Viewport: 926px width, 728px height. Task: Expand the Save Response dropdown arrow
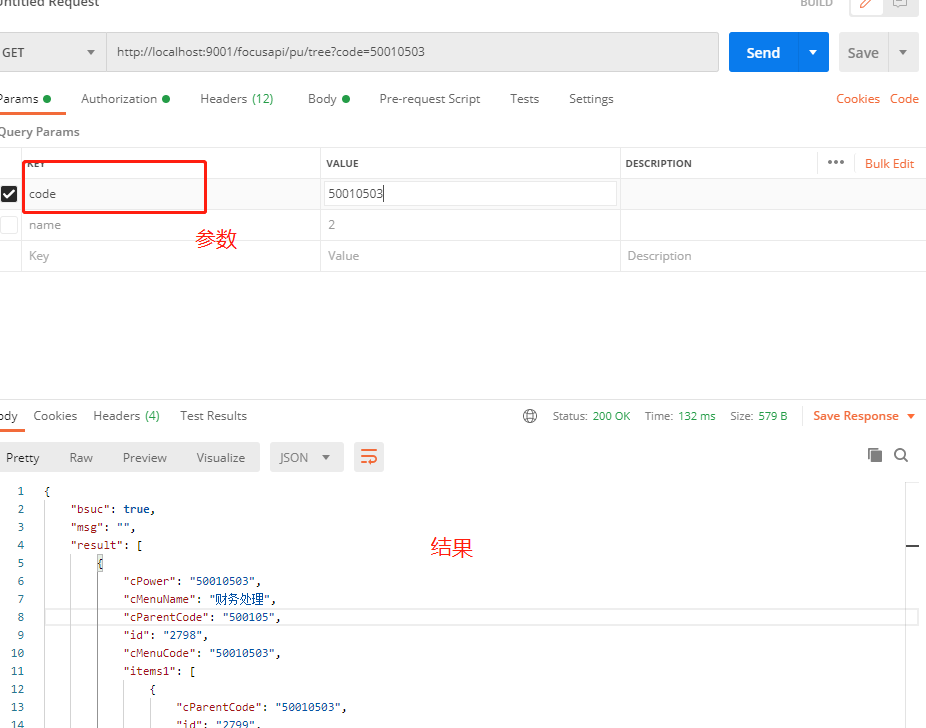(911, 416)
